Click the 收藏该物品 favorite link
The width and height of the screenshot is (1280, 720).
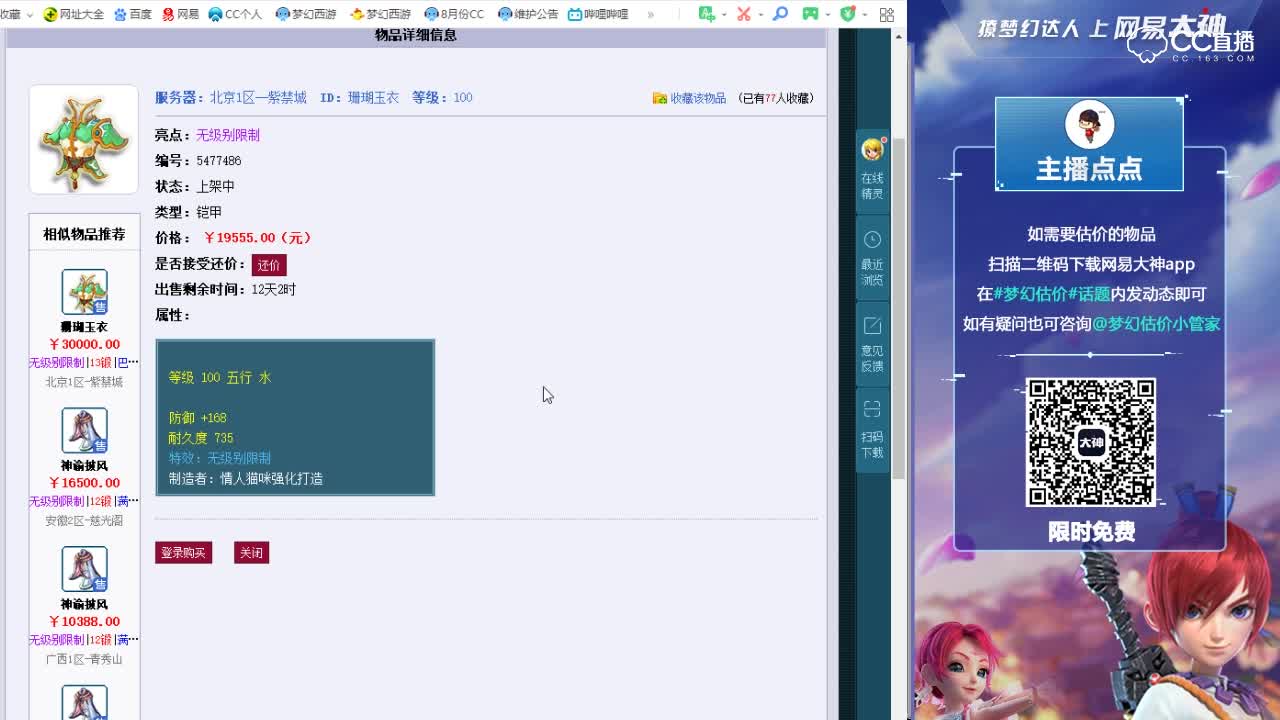698,98
